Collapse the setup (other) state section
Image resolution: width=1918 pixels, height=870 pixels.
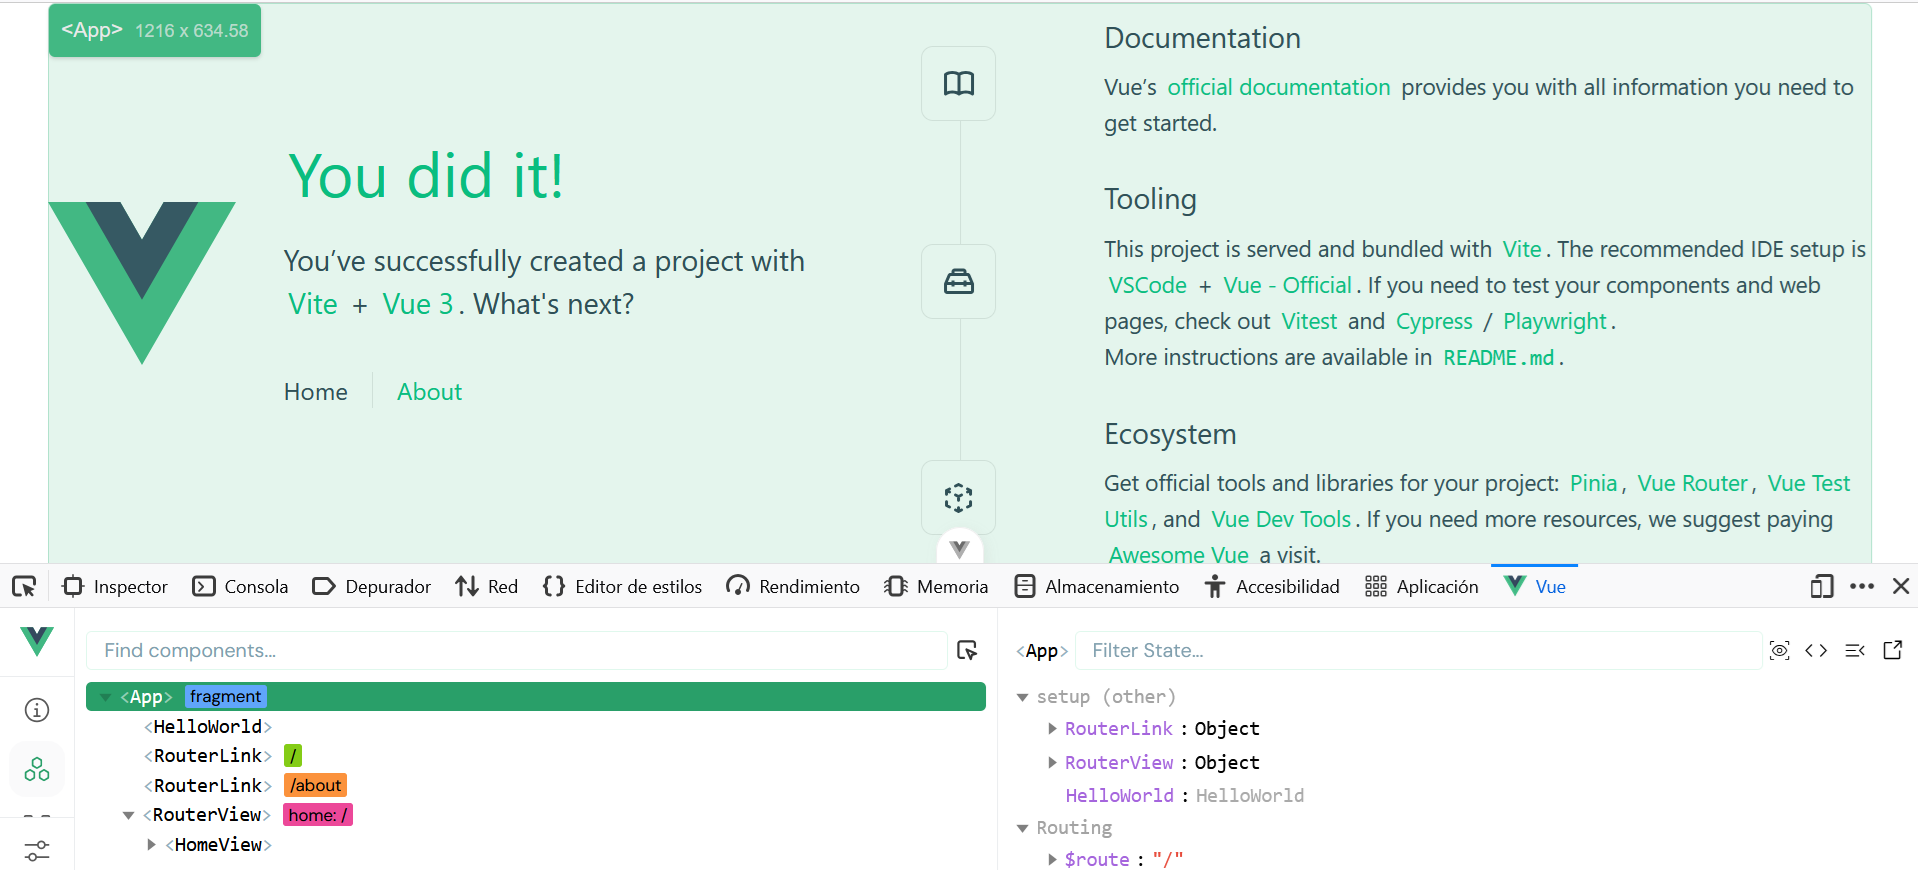click(x=1022, y=697)
